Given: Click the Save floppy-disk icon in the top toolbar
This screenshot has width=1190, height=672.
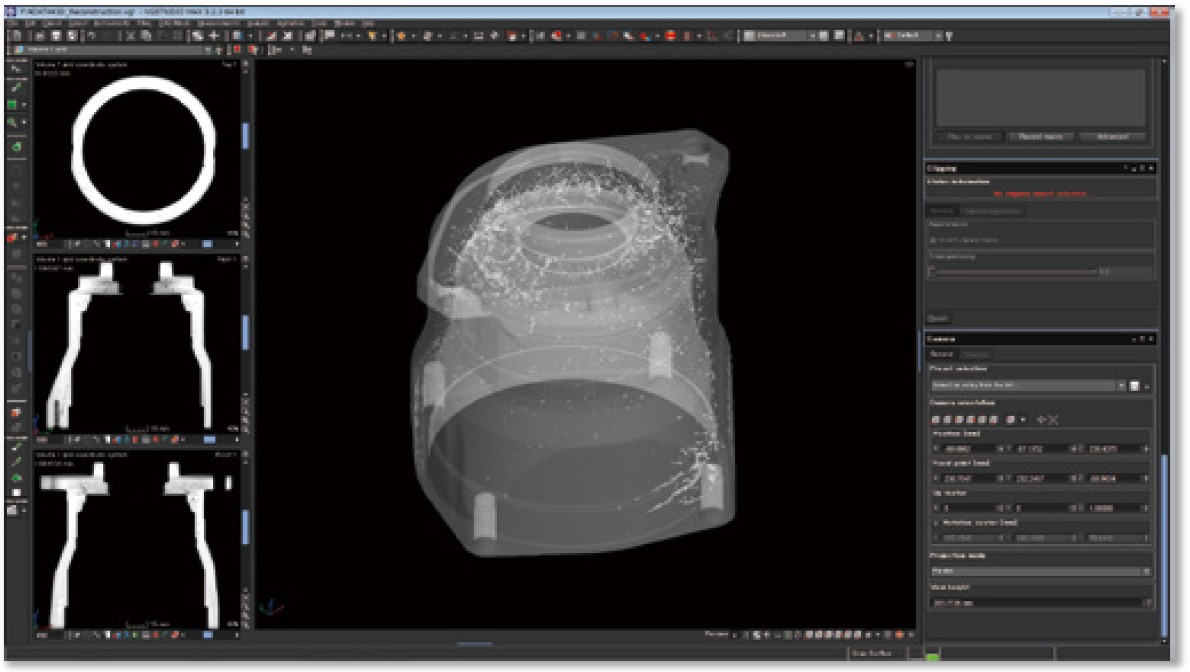Looking at the screenshot, I should (x=55, y=36).
